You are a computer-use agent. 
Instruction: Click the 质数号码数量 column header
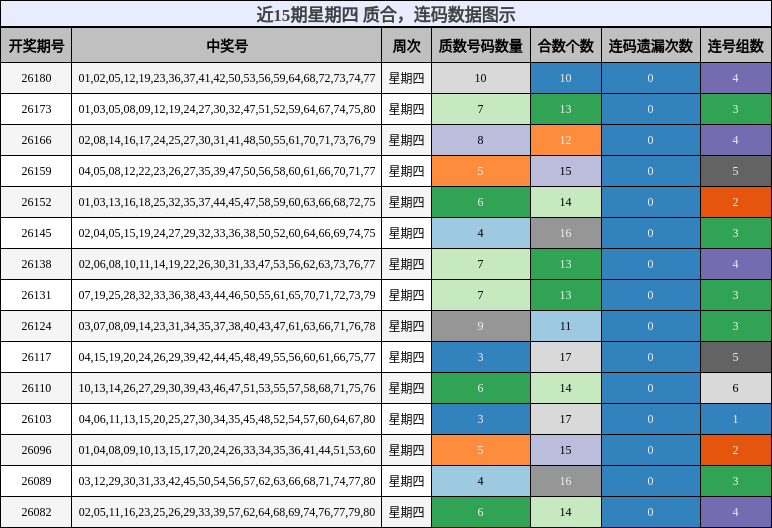click(481, 45)
